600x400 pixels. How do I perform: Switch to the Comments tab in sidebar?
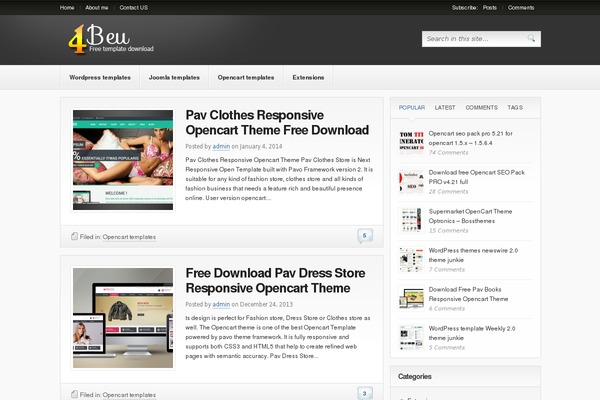tap(481, 108)
